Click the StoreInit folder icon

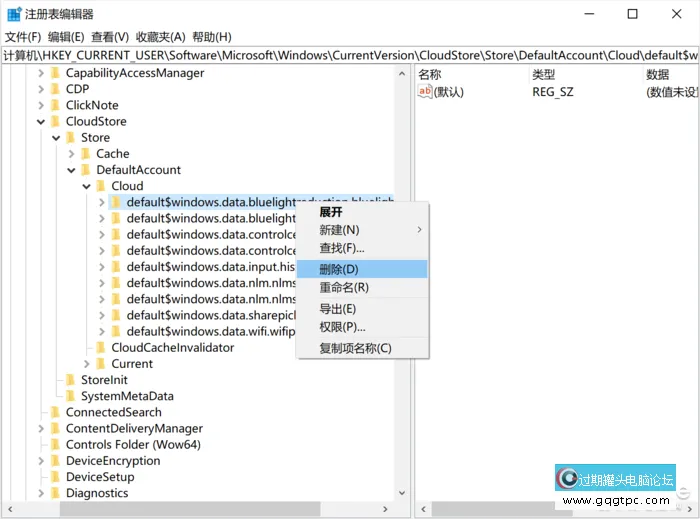[70, 380]
